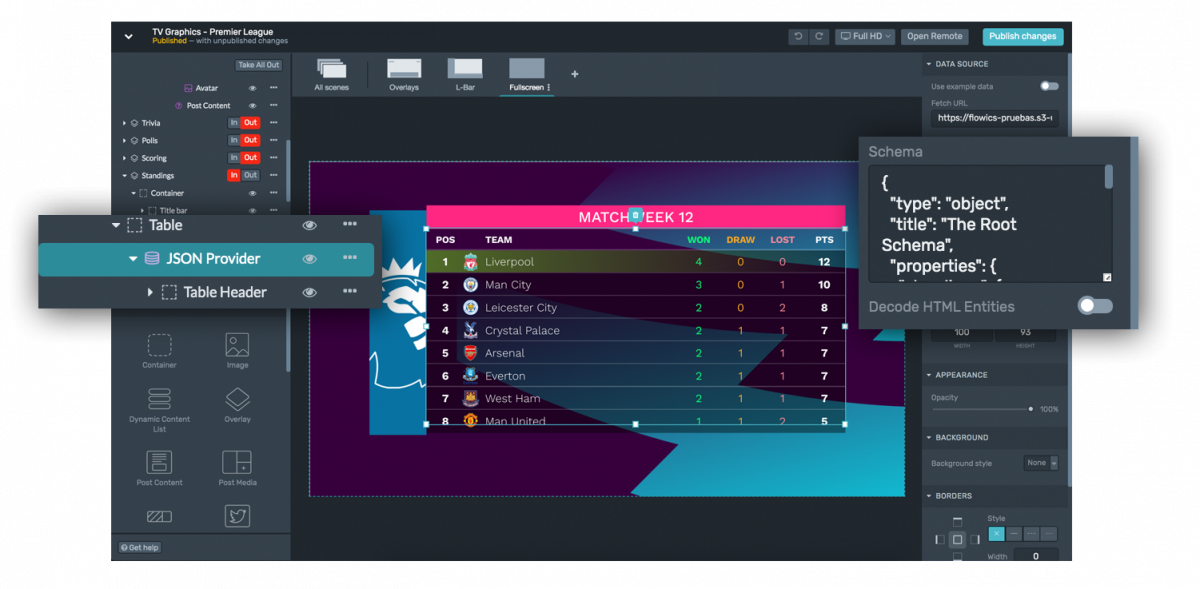This screenshot has width=1200, height=589.
Task: Open more options for Avatar layer
Action: point(273,88)
